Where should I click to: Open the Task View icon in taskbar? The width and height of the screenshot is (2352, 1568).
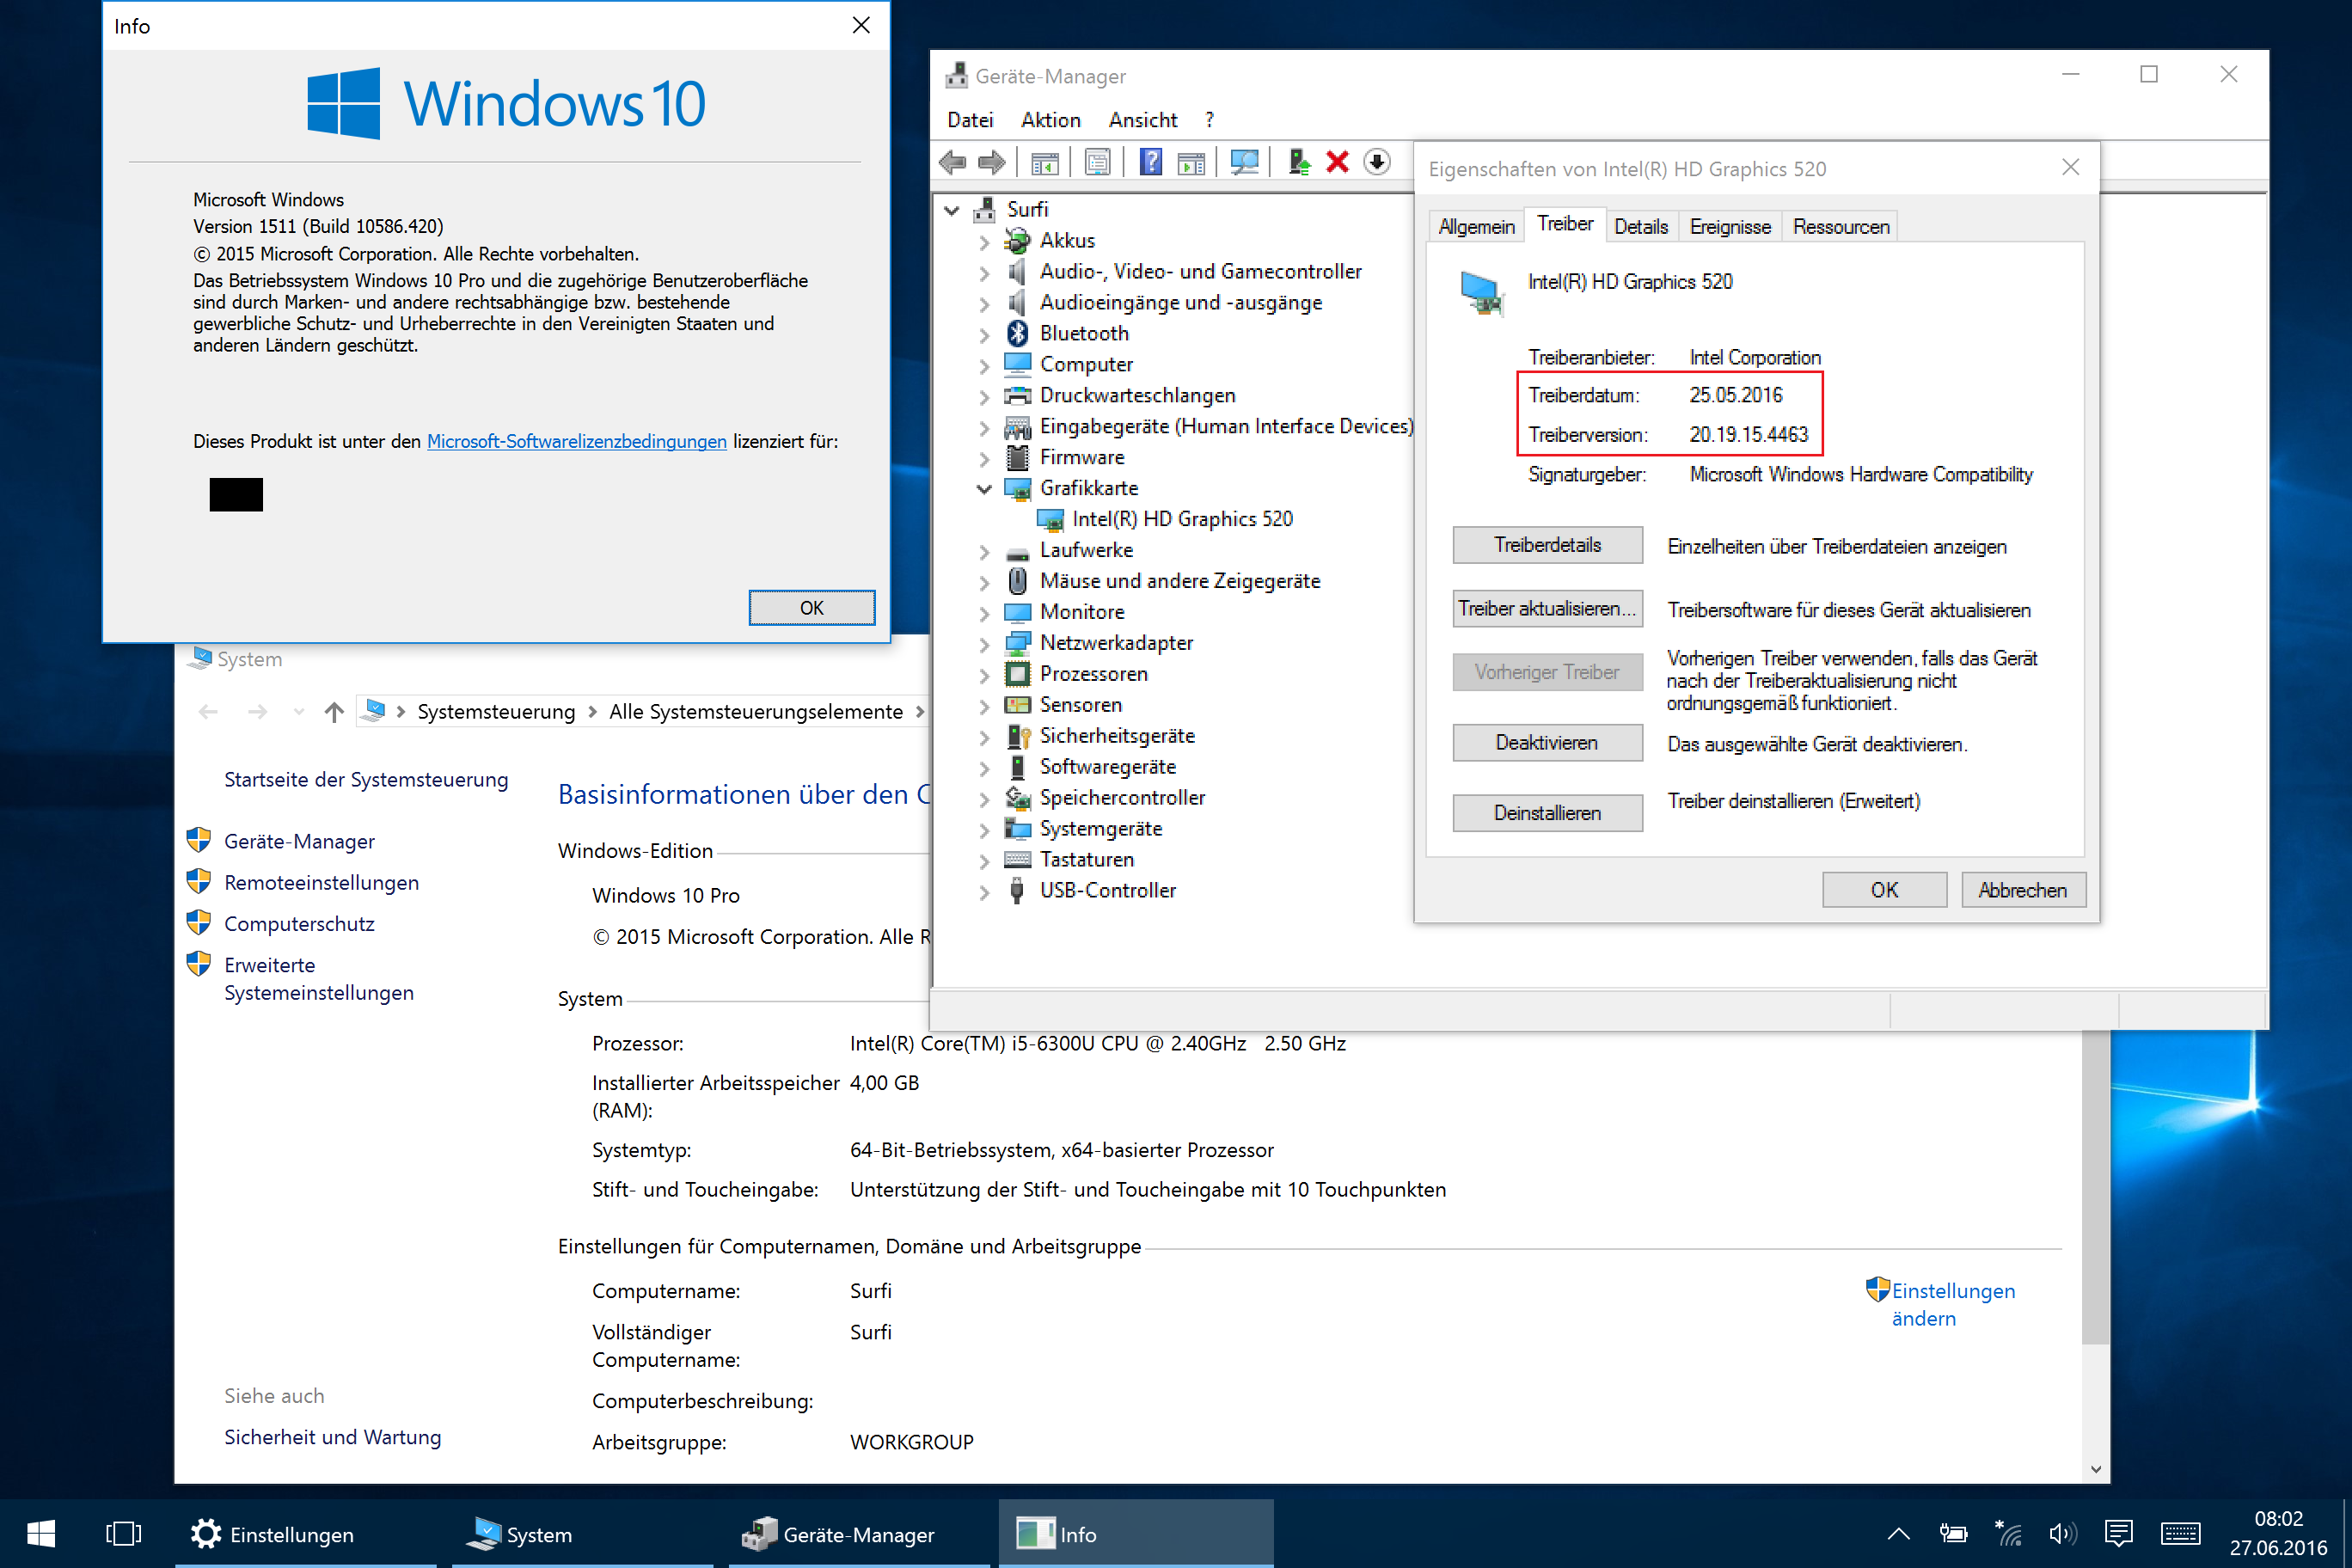tap(123, 1533)
